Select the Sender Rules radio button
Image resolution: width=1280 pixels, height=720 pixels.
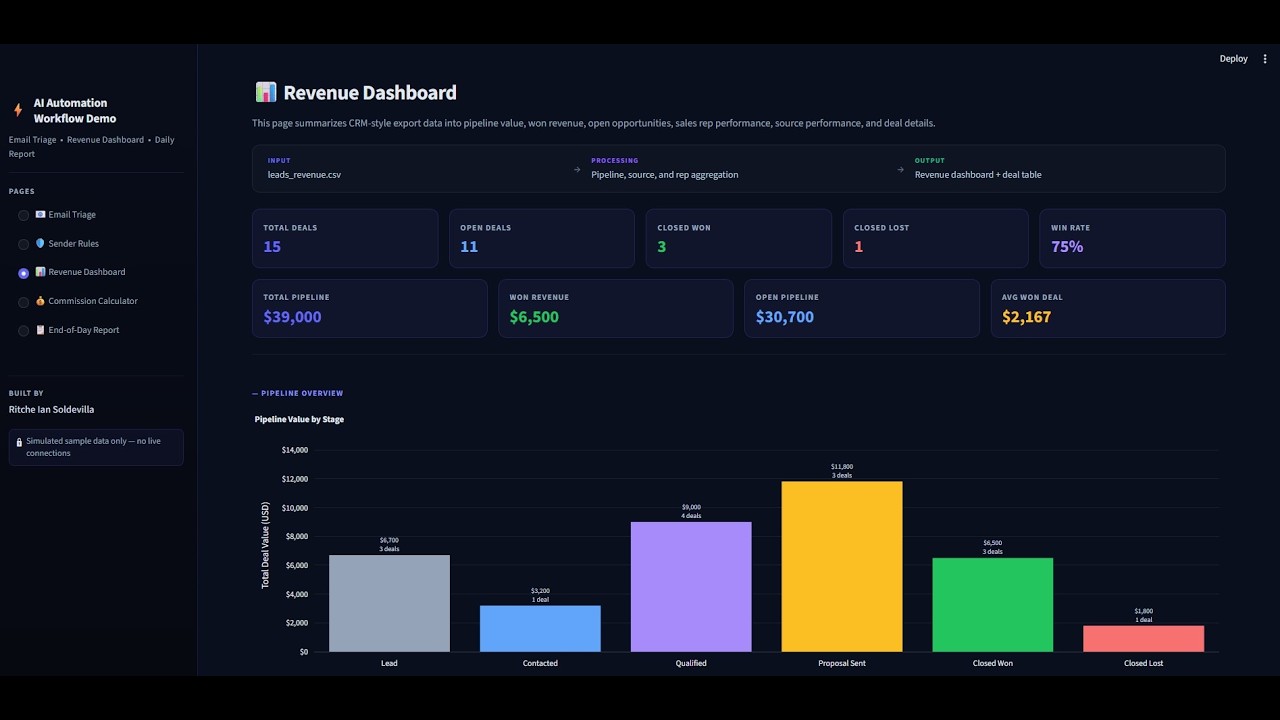click(x=24, y=244)
